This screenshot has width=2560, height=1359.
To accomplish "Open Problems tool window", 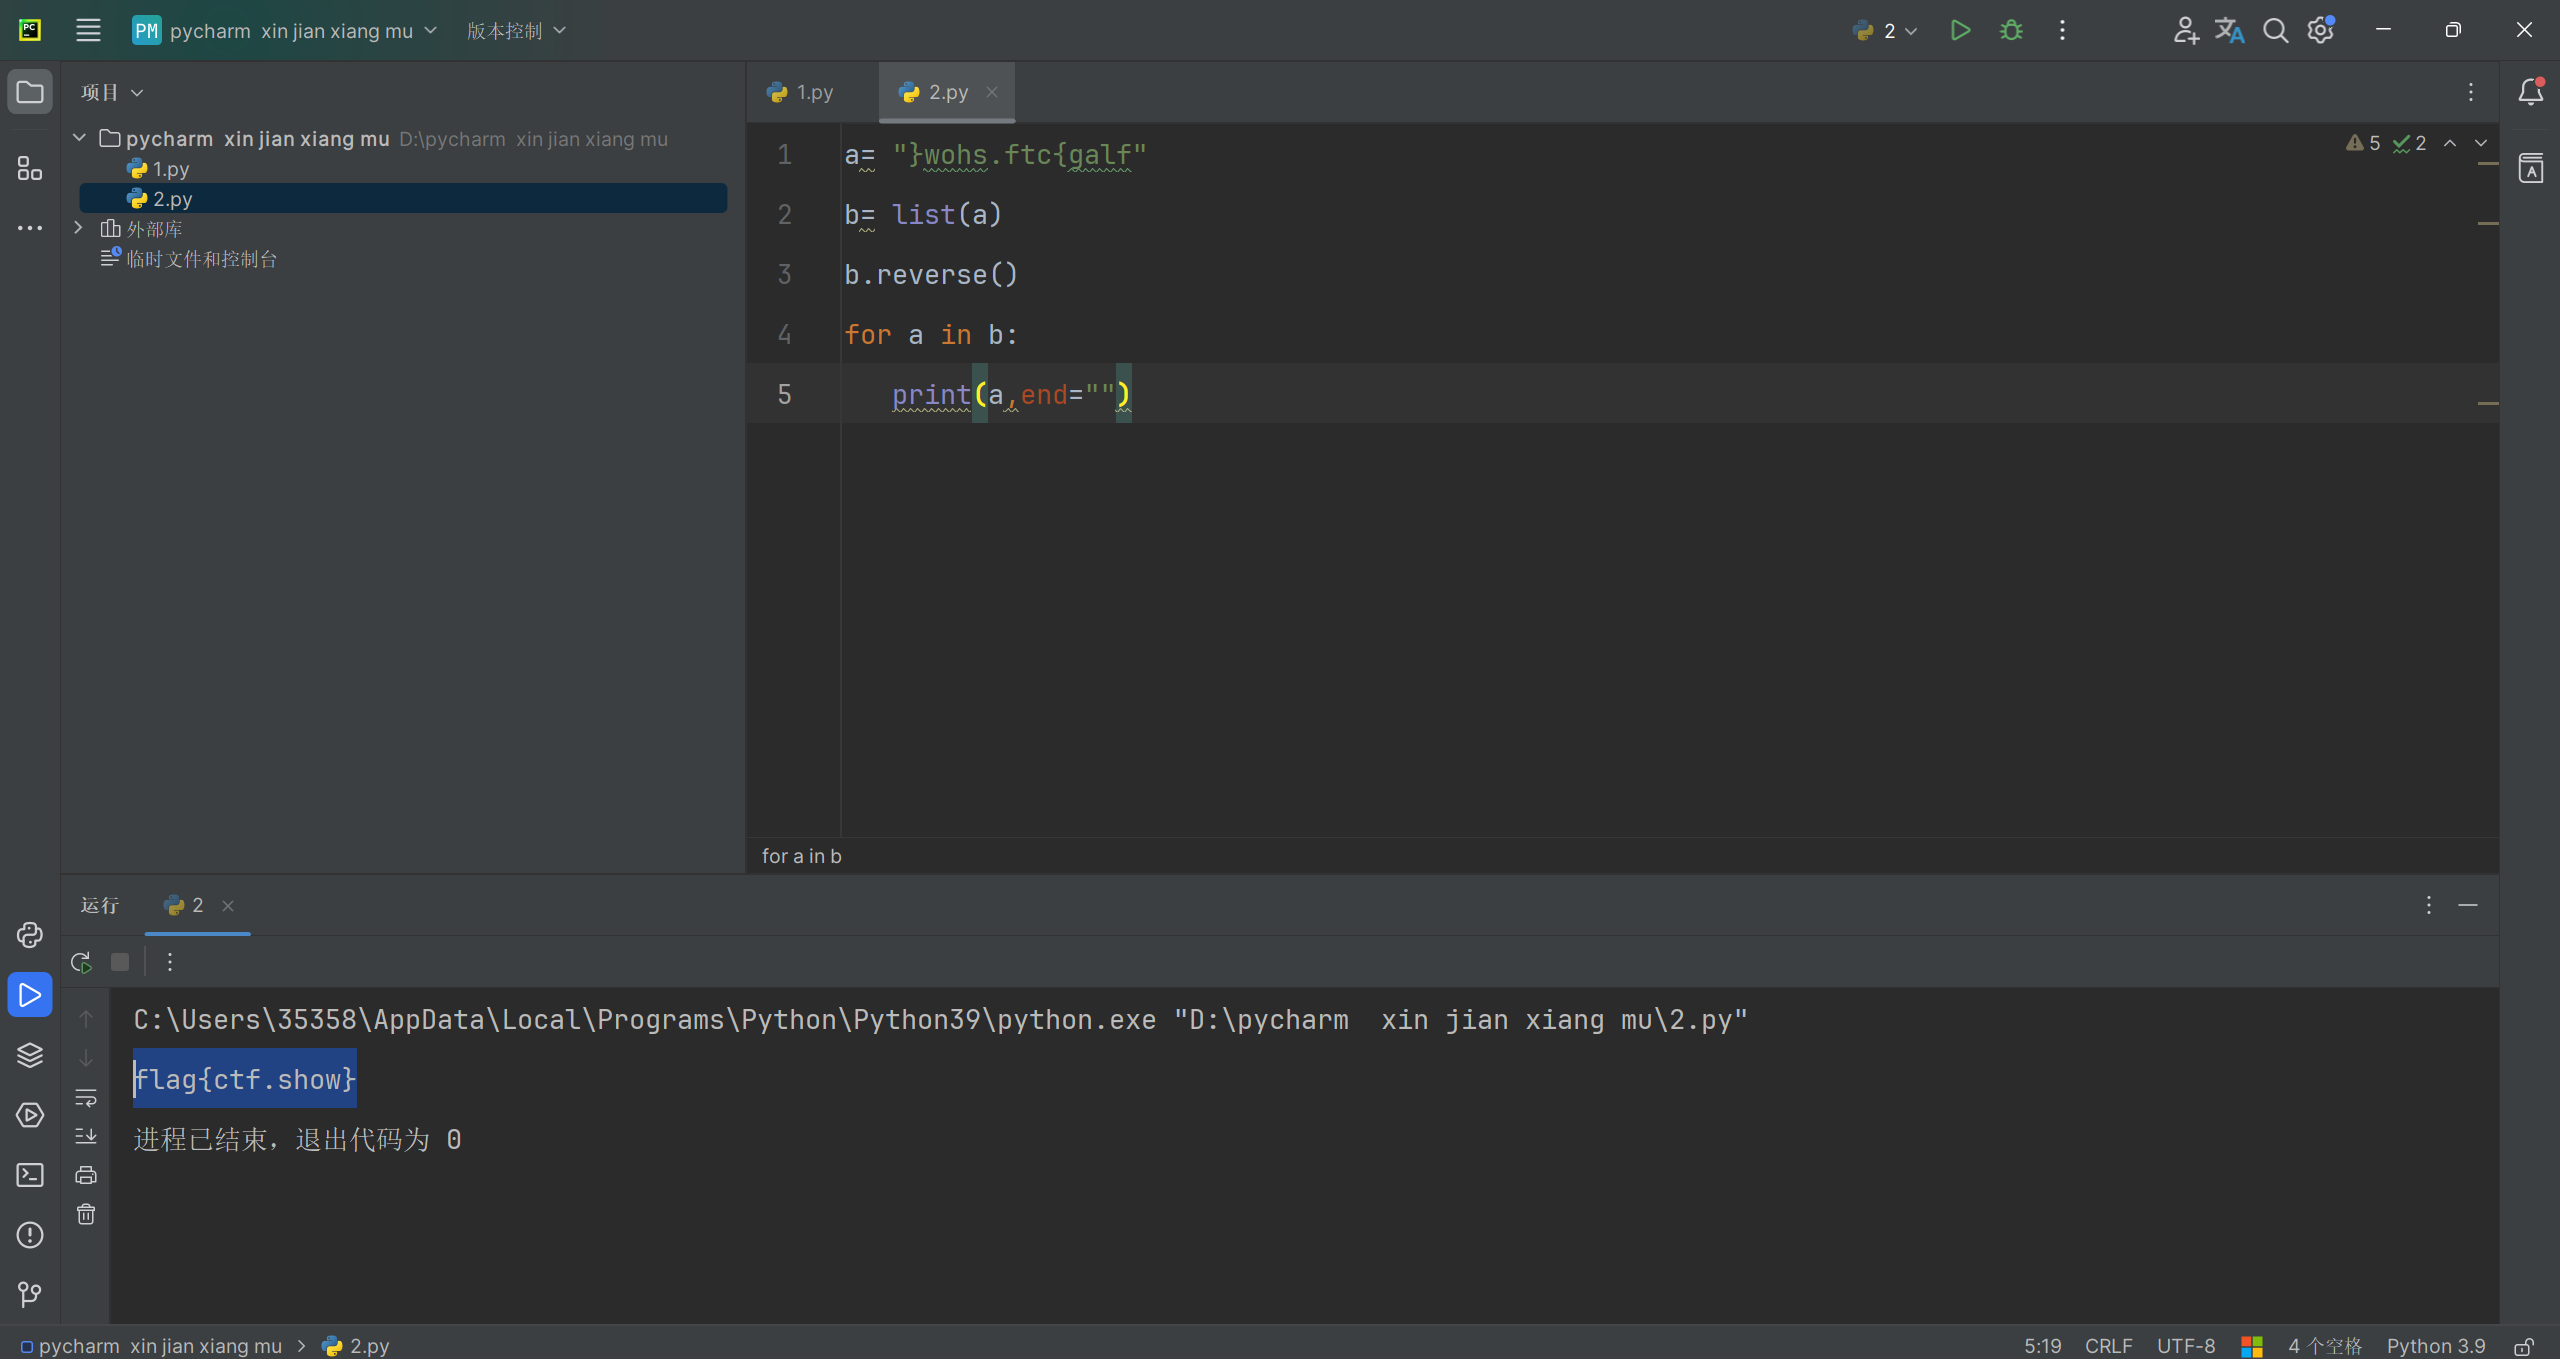I will (x=30, y=1235).
